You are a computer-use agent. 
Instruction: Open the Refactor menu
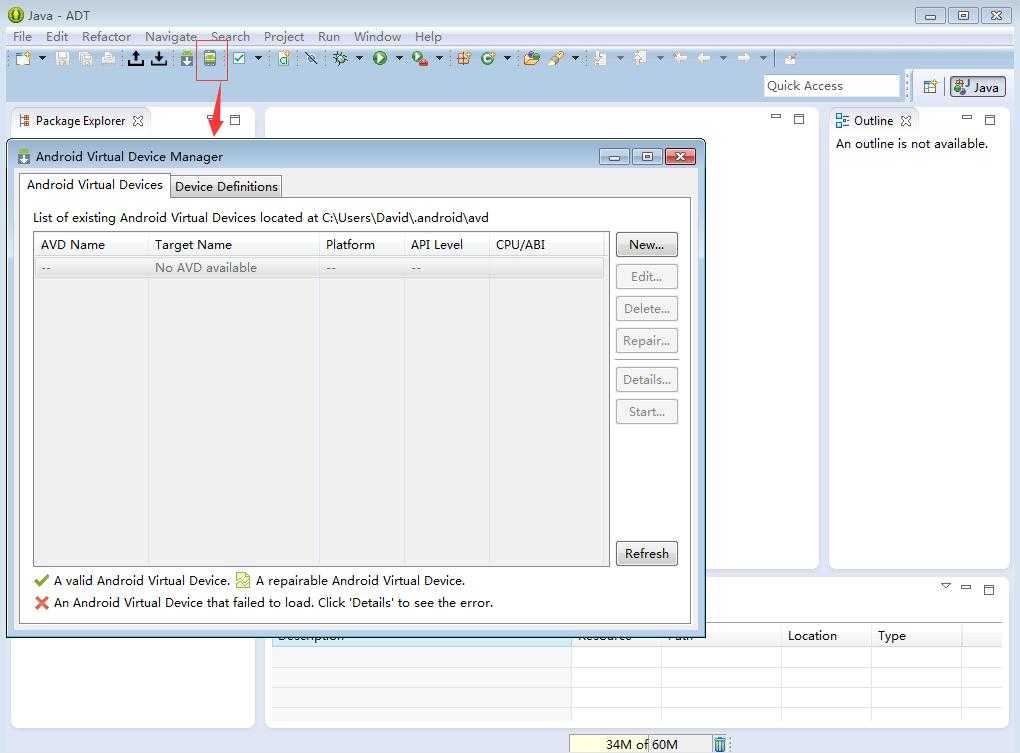coord(106,36)
